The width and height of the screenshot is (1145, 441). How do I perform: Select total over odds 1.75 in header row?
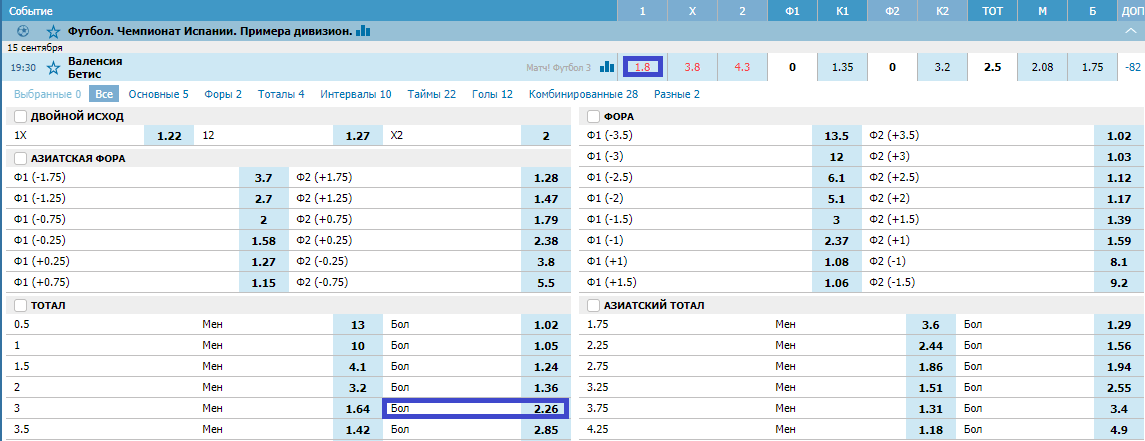[1092, 67]
